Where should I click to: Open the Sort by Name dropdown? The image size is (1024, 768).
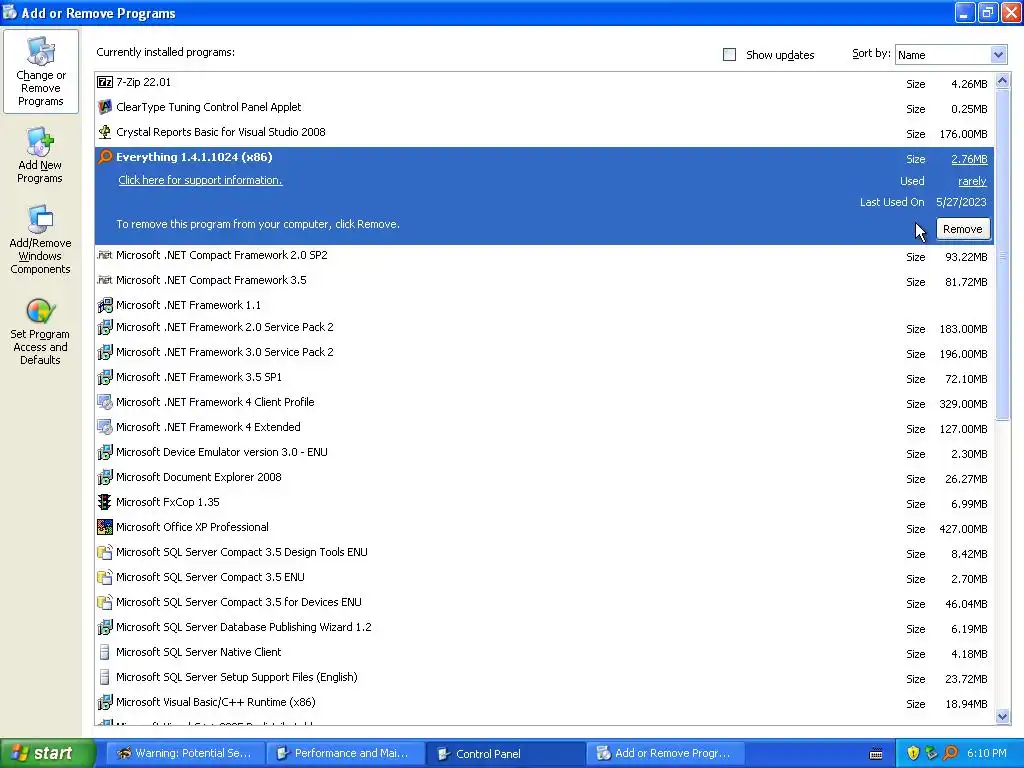tap(950, 55)
